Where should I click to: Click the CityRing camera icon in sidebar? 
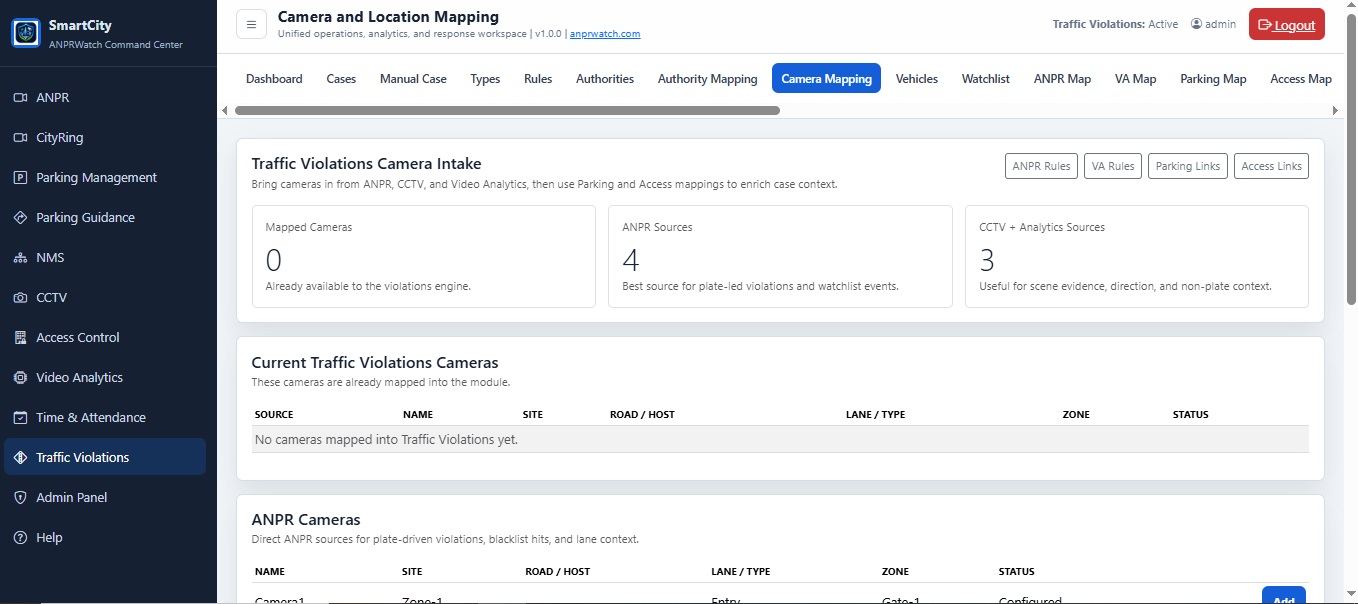tap(20, 138)
